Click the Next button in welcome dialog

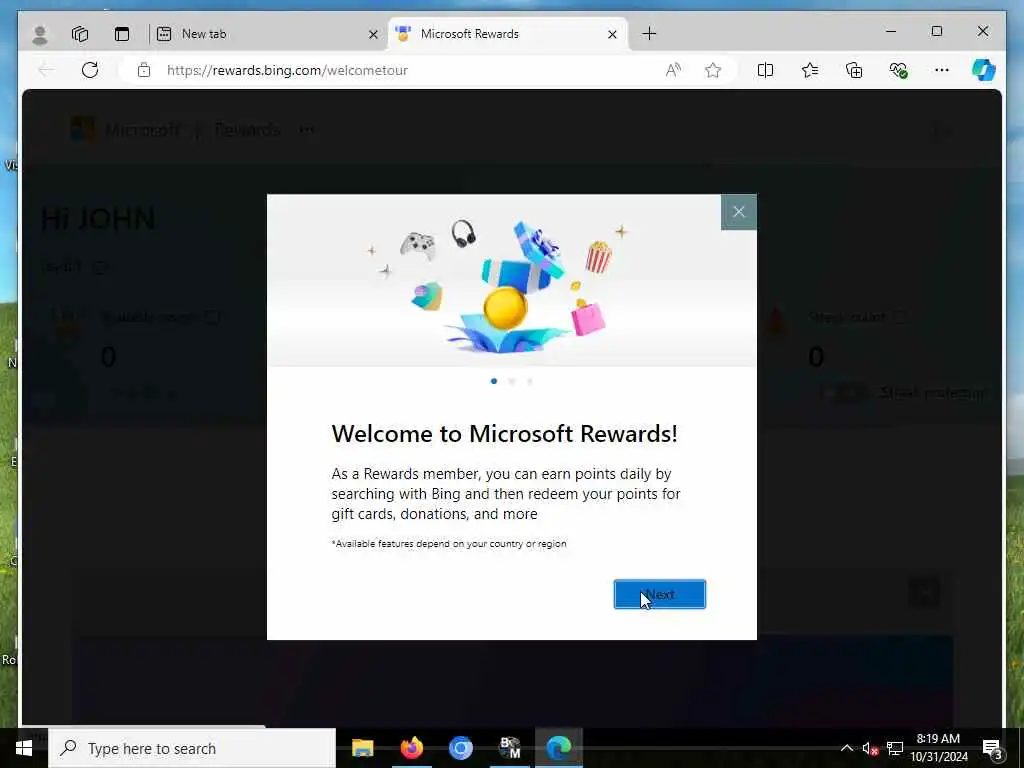(x=660, y=594)
